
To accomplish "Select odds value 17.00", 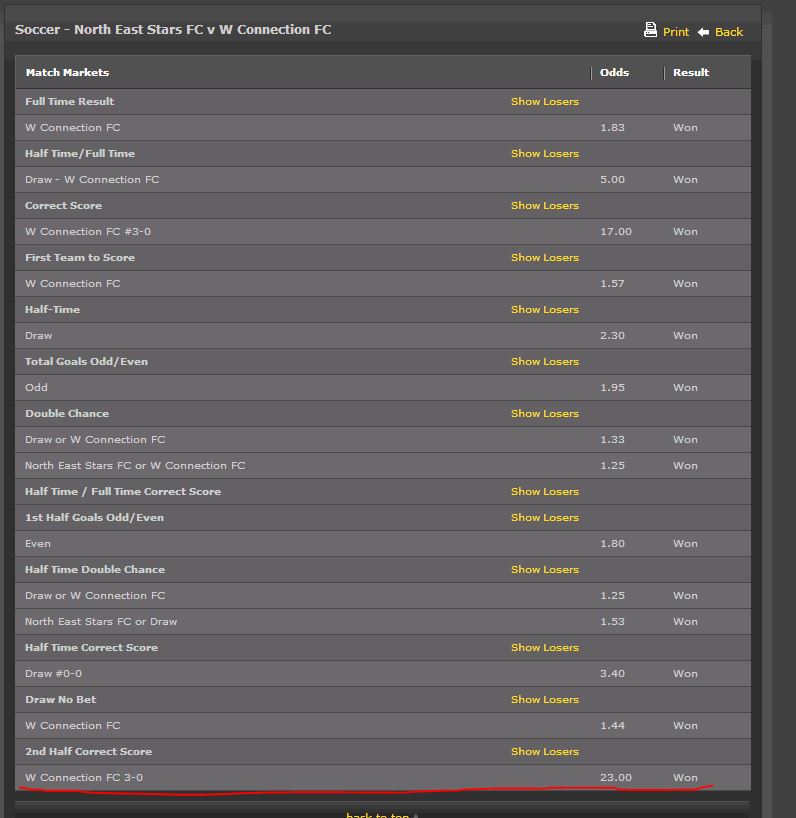I will tap(616, 232).
